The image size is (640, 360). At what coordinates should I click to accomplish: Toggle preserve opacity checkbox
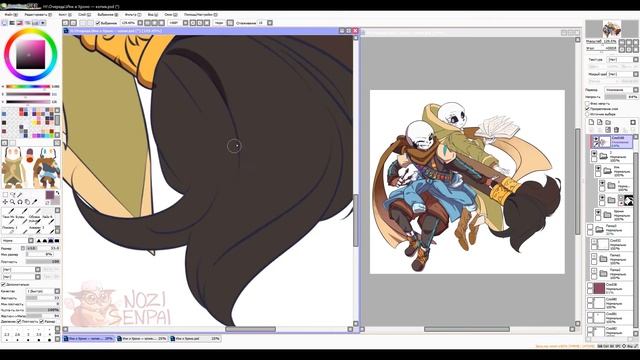point(588,104)
